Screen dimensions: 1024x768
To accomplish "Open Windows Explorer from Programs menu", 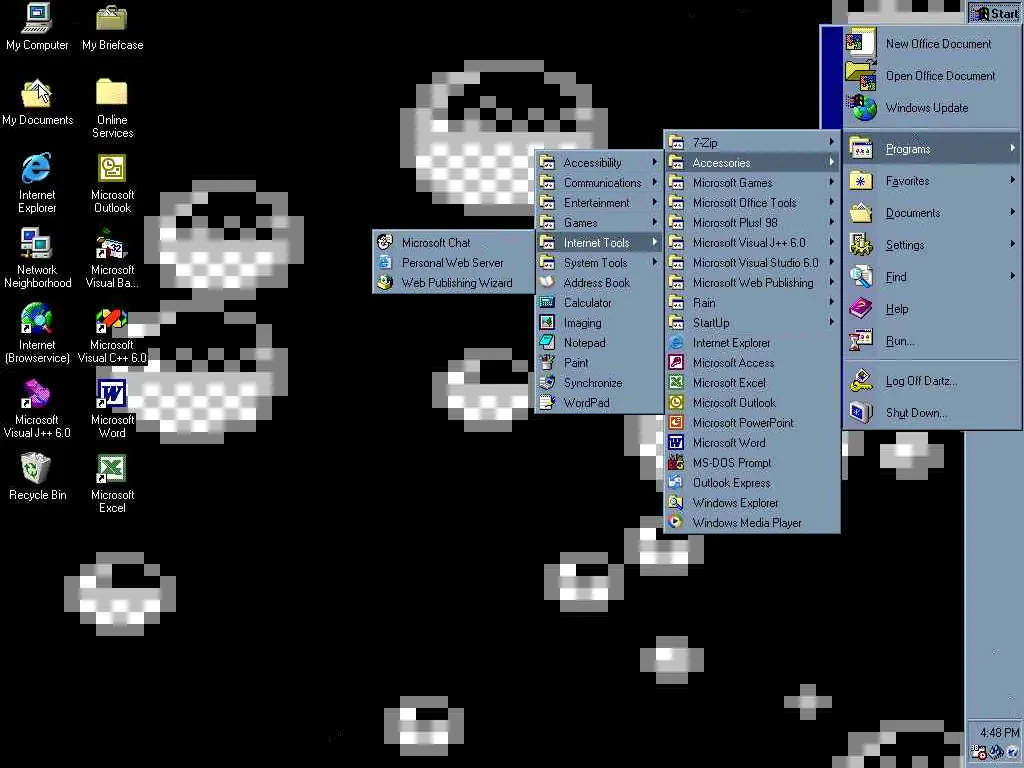I will [752, 503].
